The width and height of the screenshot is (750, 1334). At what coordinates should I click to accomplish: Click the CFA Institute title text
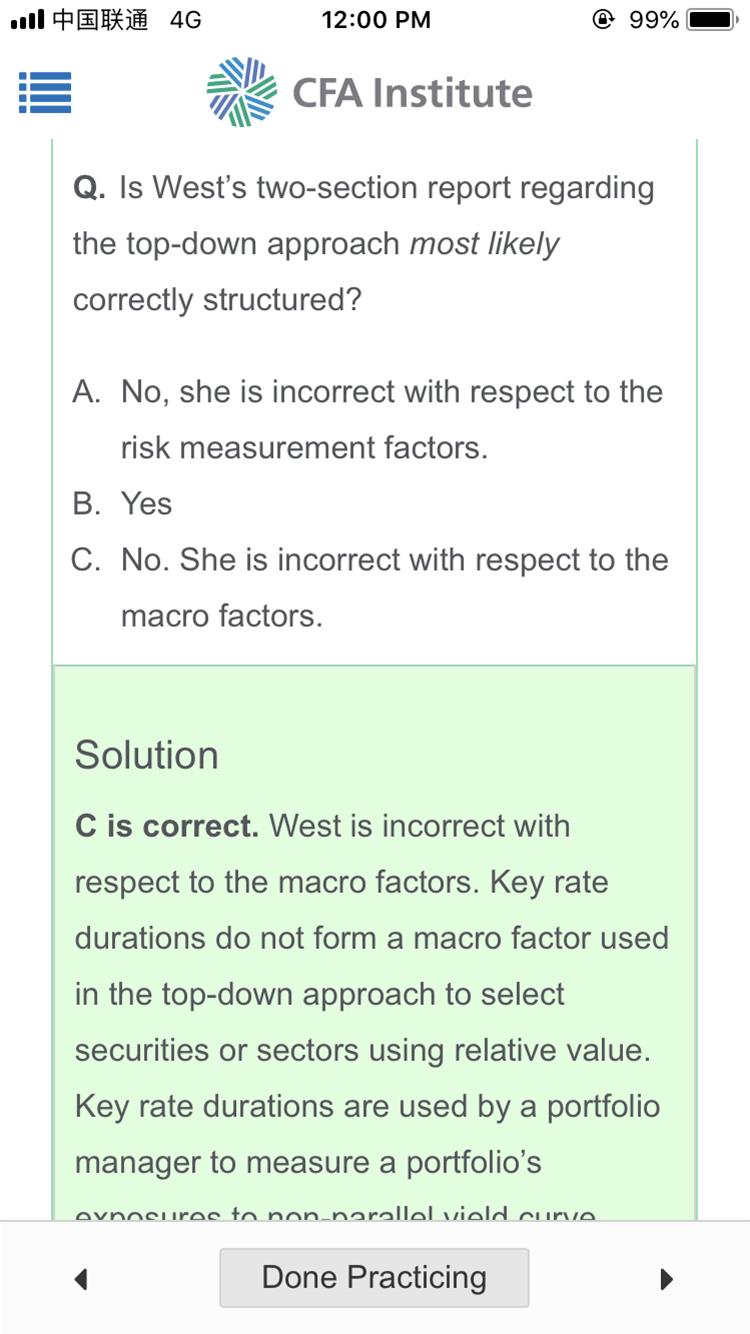tap(412, 94)
